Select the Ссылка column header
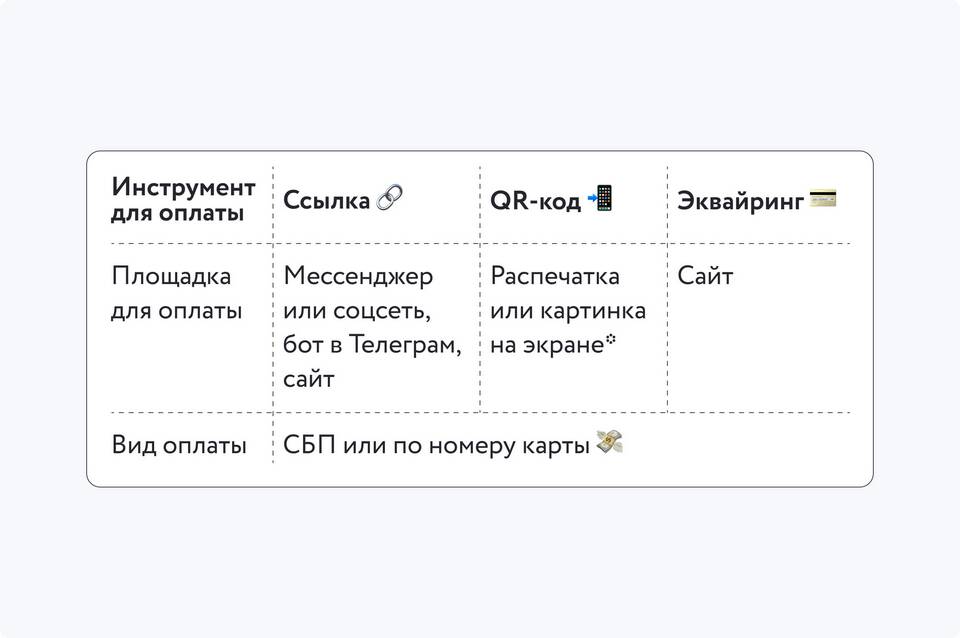 (x=343, y=200)
